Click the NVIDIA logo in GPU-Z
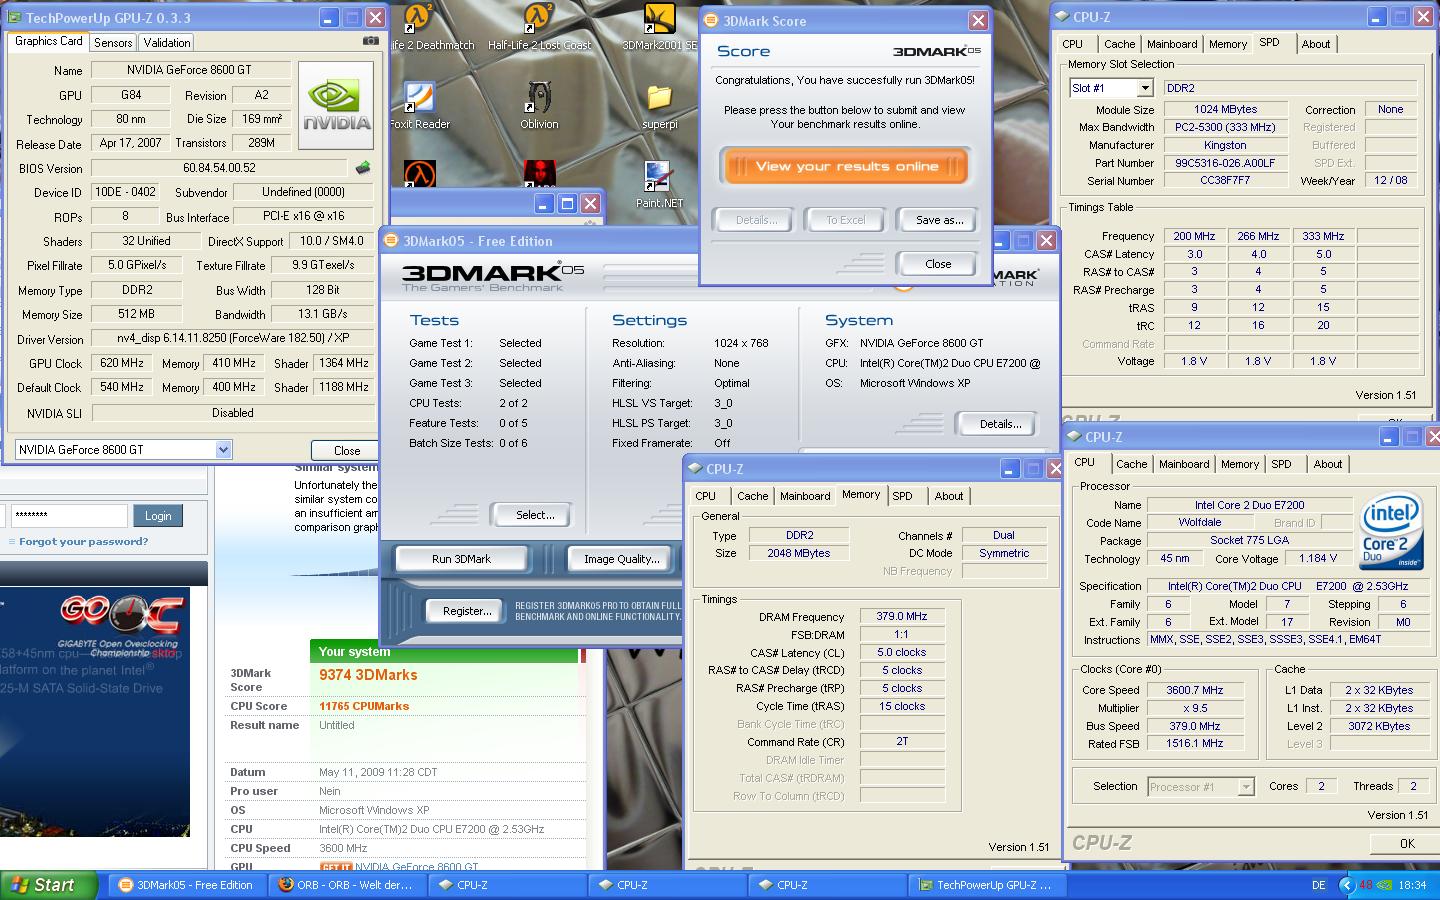This screenshot has width=1440, height=900. (x=336, y=106)
